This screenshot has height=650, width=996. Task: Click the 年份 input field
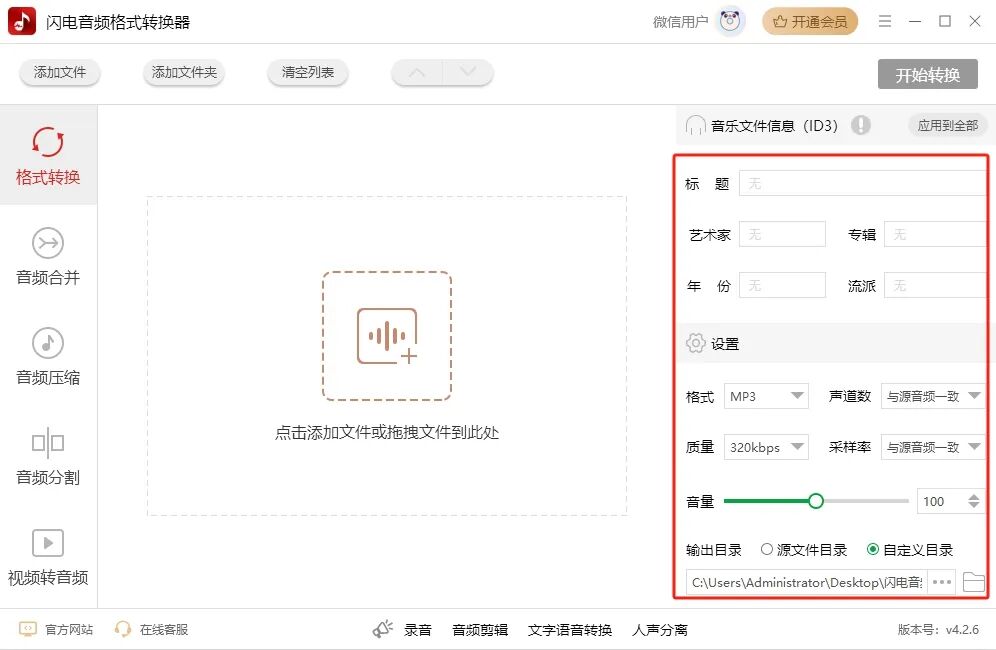point(783,285)
